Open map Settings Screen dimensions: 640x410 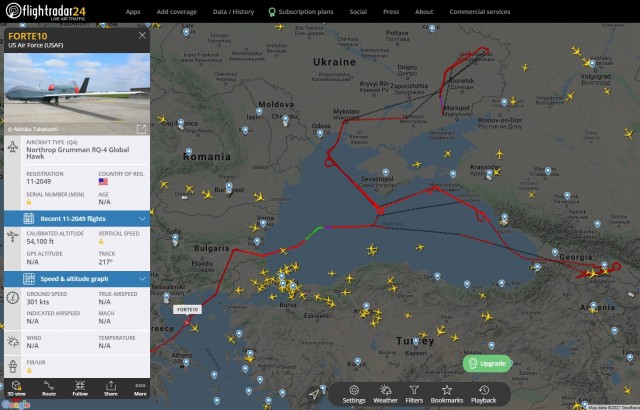click(354, 394)
